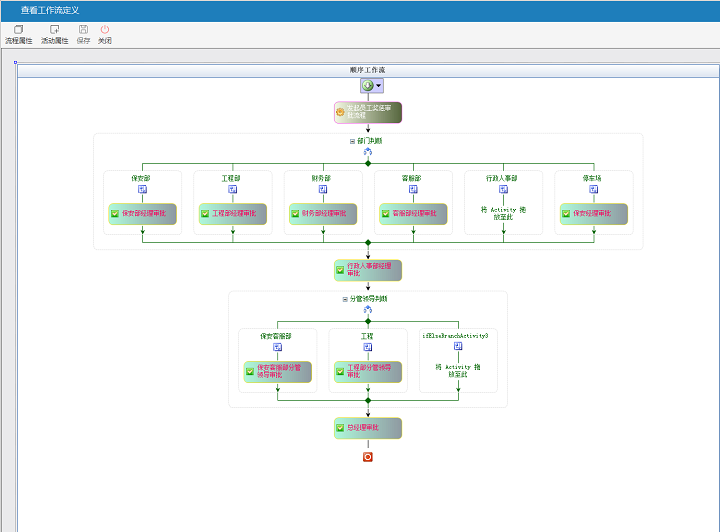Viewport: 720px width, 532px height.
Task: Select the 发起员工奖惩审批流程 activity node
Action: coord(368,112)
